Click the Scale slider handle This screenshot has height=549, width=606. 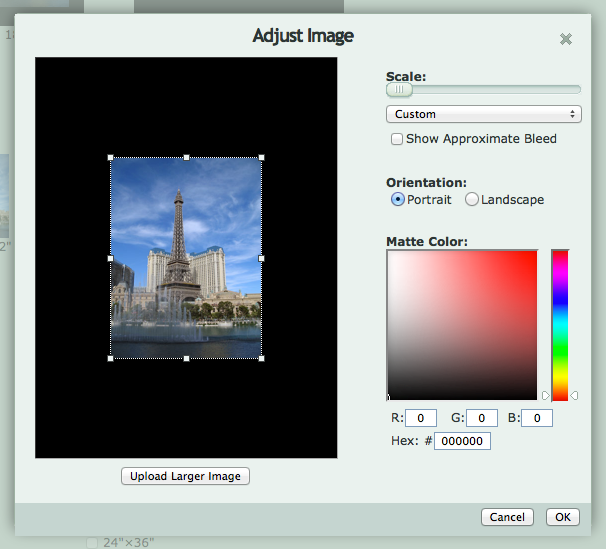tap(399, 90)
